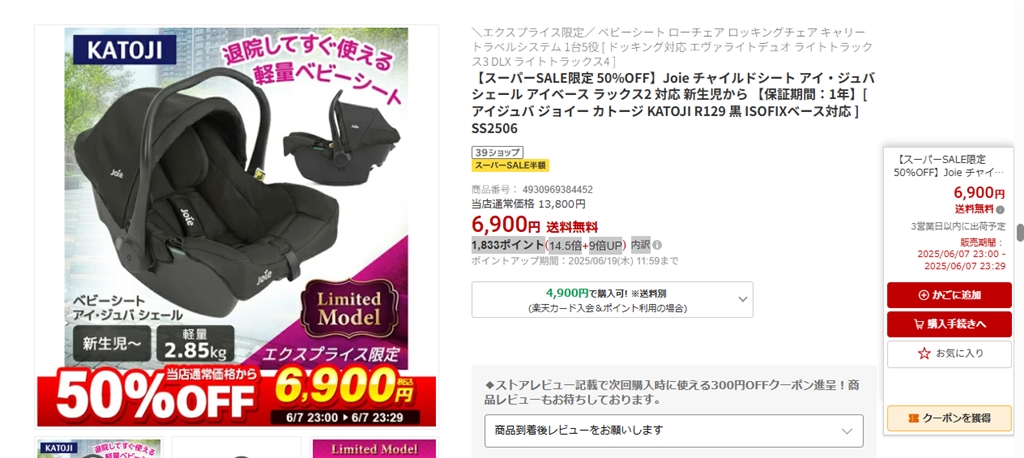Proceed to checkout via 購入手続きへ
This screenshot has height=458, width=1024.
(x=949, y=324)
